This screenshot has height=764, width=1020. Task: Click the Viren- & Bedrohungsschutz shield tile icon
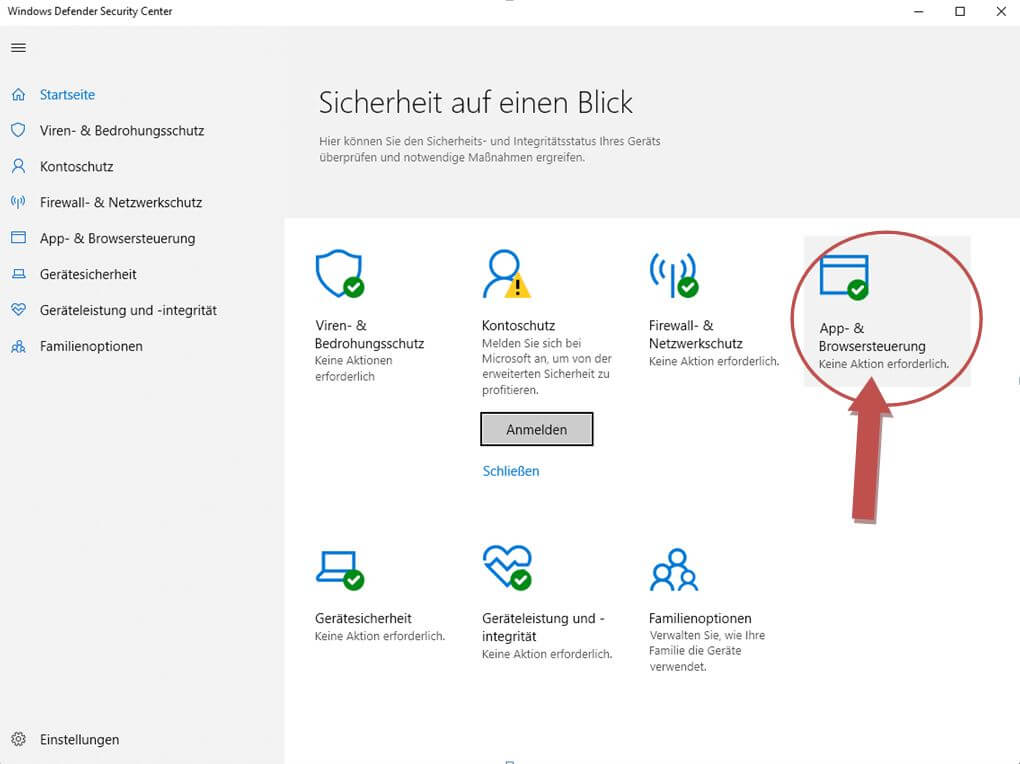[x=338, y=274]
